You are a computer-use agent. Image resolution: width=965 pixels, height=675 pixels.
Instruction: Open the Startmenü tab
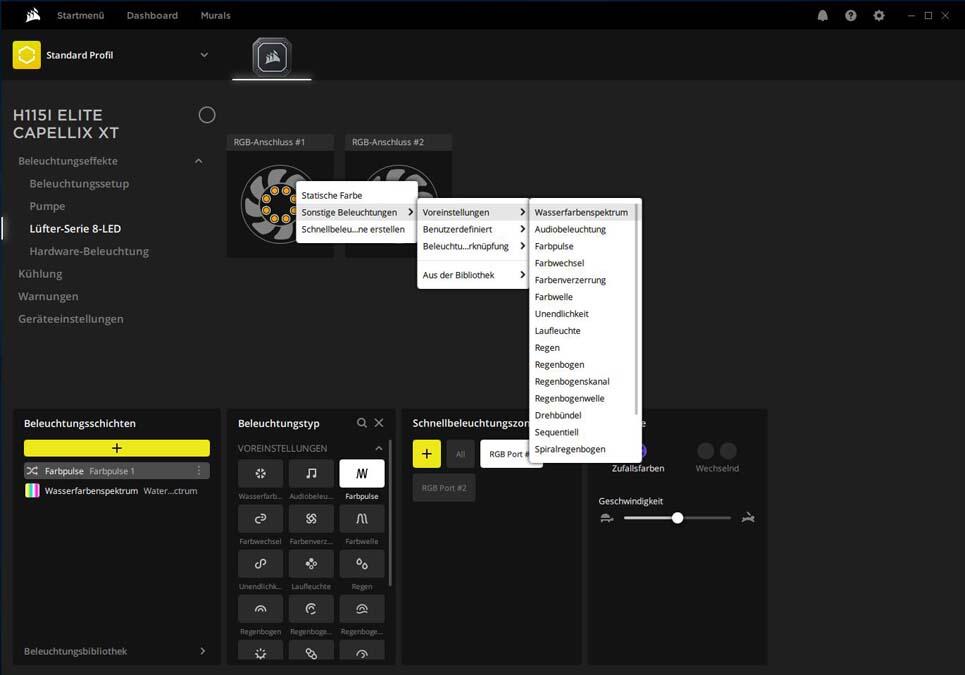pyautogui.click(x=81, y=15)
